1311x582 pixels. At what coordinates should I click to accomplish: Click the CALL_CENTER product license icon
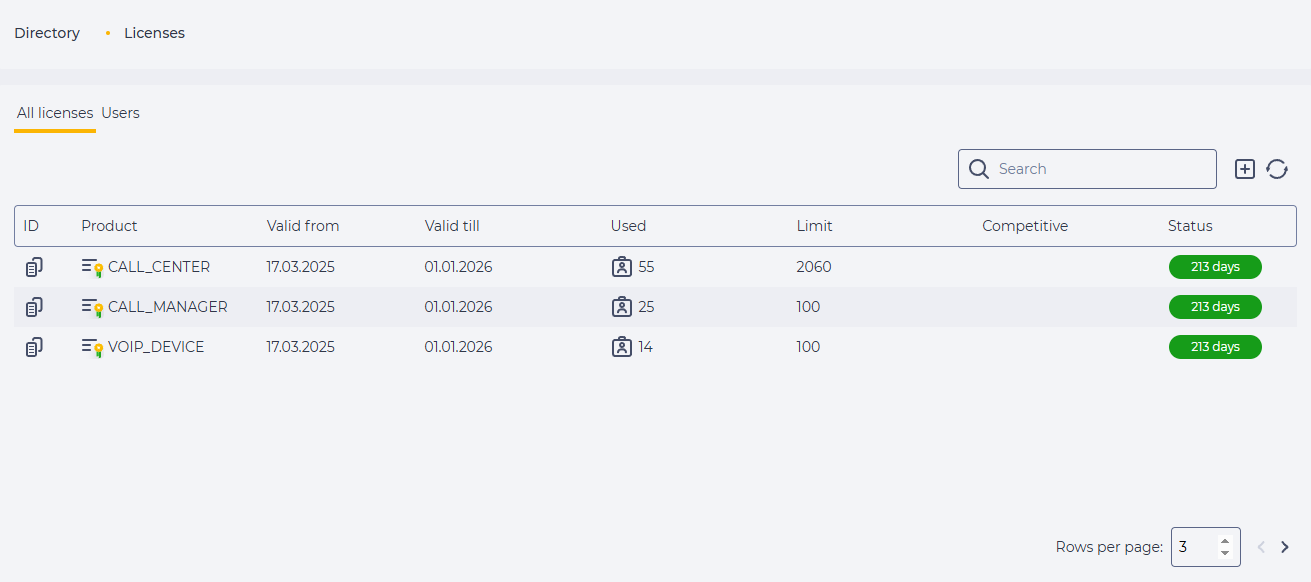(x=93, y=267)
